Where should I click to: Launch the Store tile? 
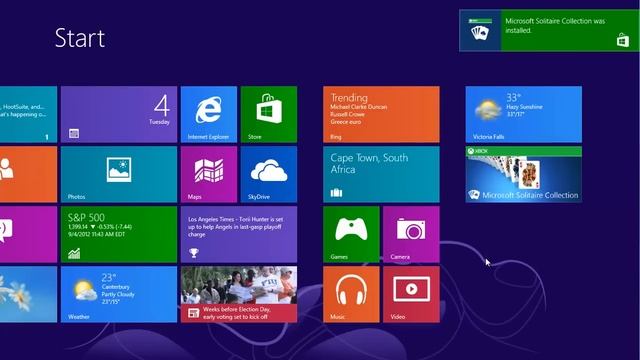[x=269, y=114]
